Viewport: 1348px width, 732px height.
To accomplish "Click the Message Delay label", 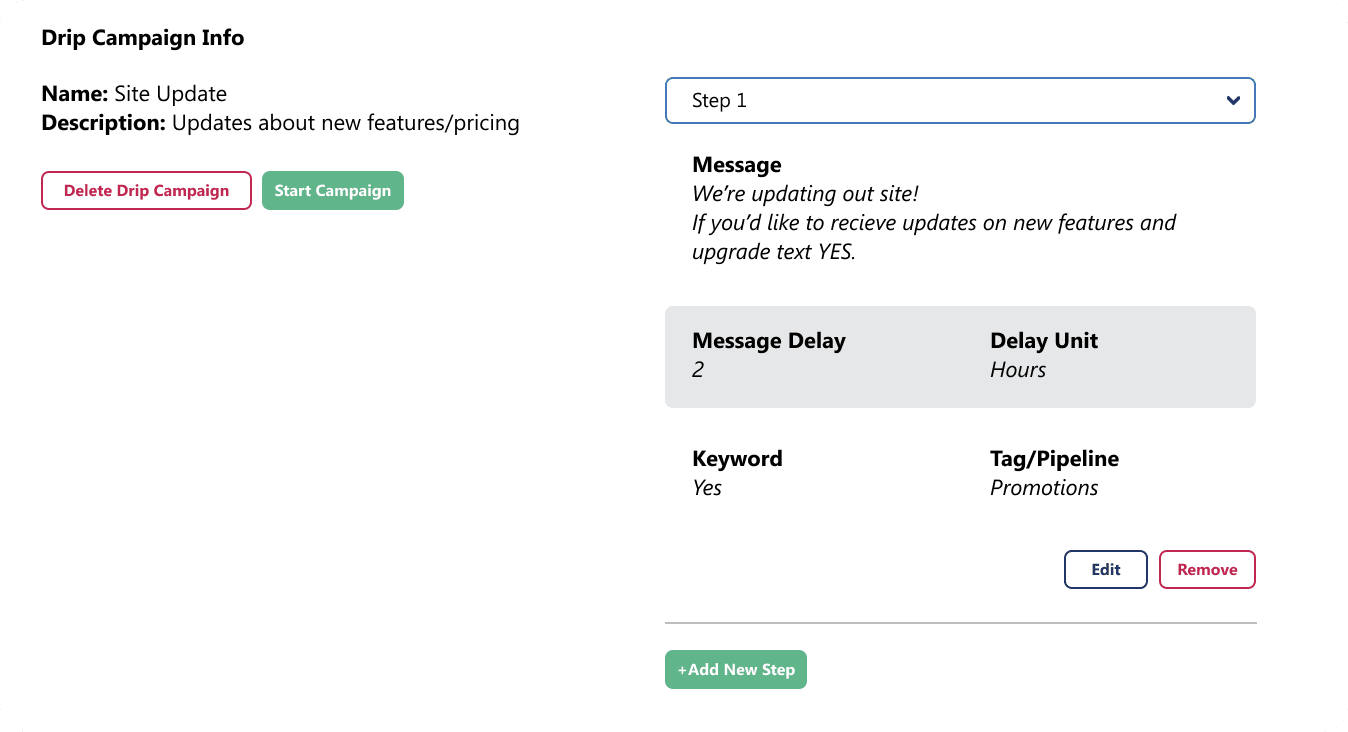I will [x=769, y=341].
